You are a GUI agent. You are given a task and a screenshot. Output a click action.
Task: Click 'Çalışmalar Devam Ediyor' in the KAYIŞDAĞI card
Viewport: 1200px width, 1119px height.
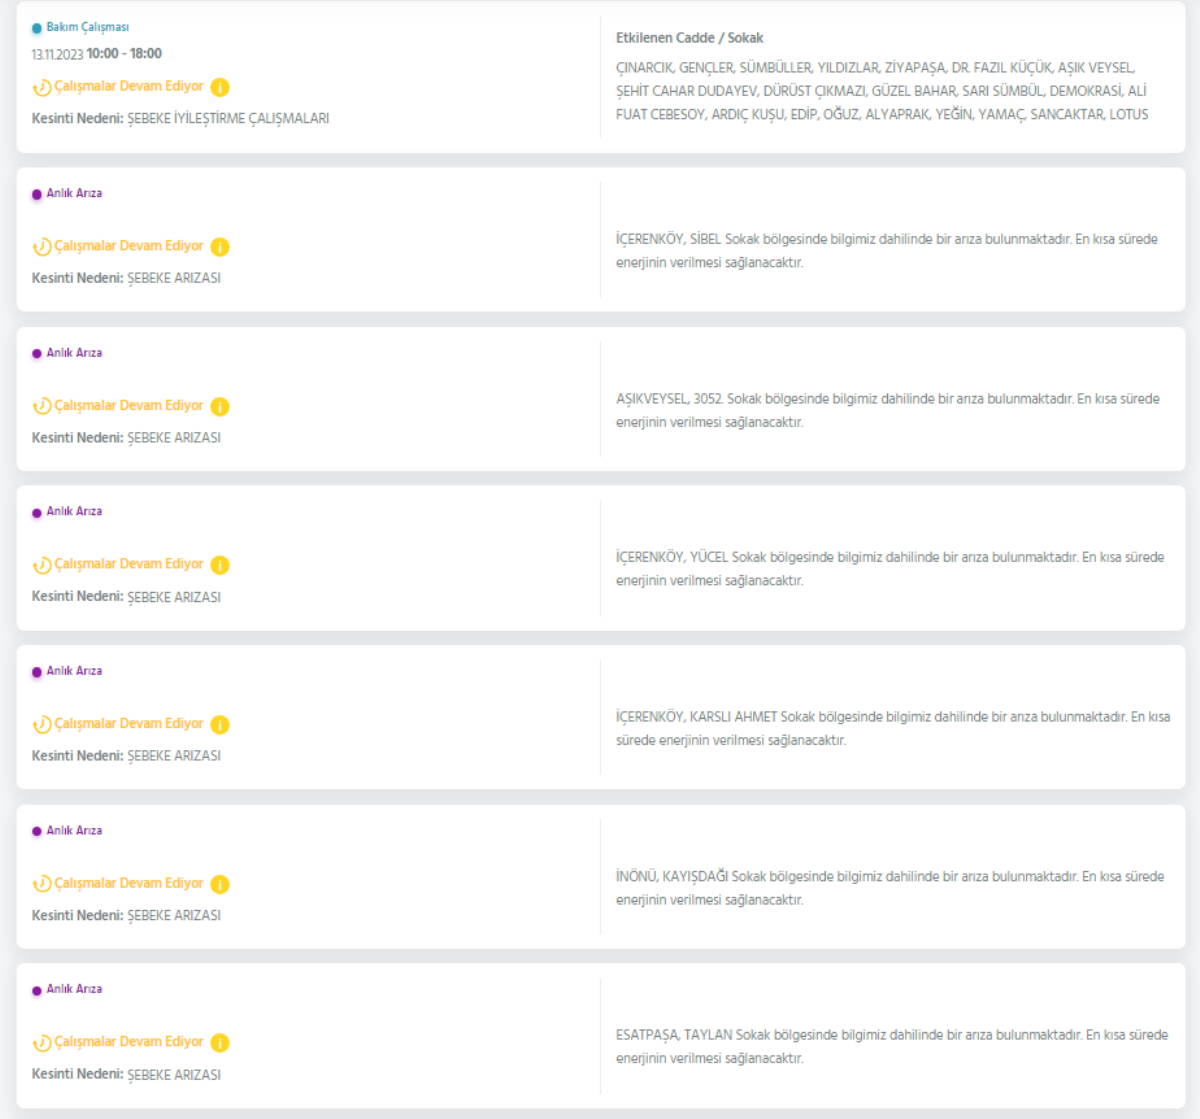[128, 883]
